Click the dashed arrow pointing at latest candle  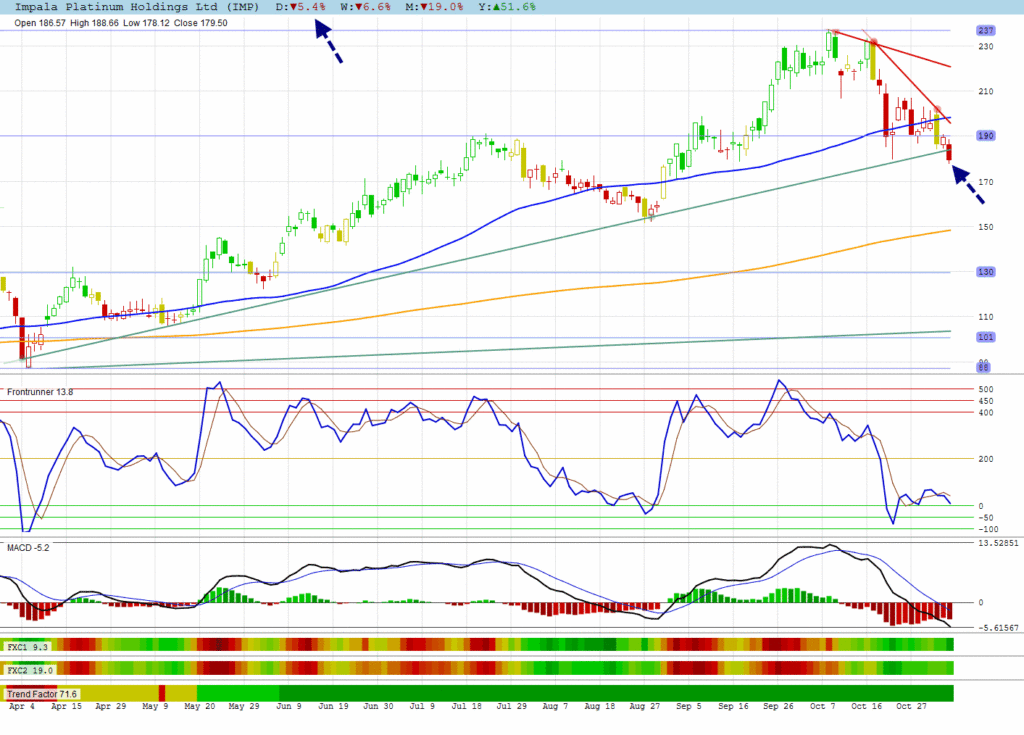tap(968, 185)
